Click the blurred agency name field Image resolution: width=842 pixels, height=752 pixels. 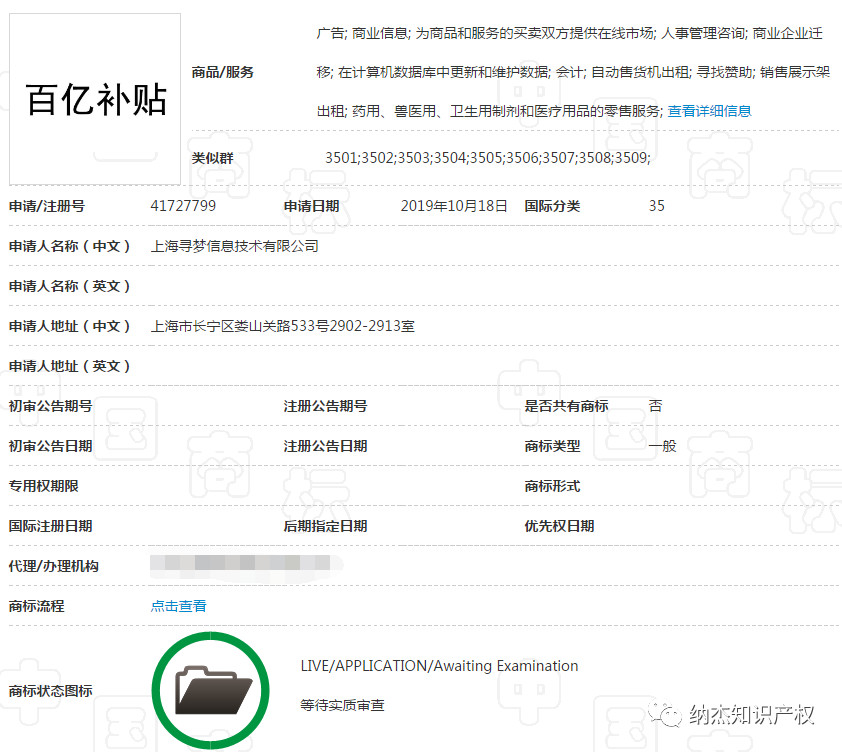point(246,565)
